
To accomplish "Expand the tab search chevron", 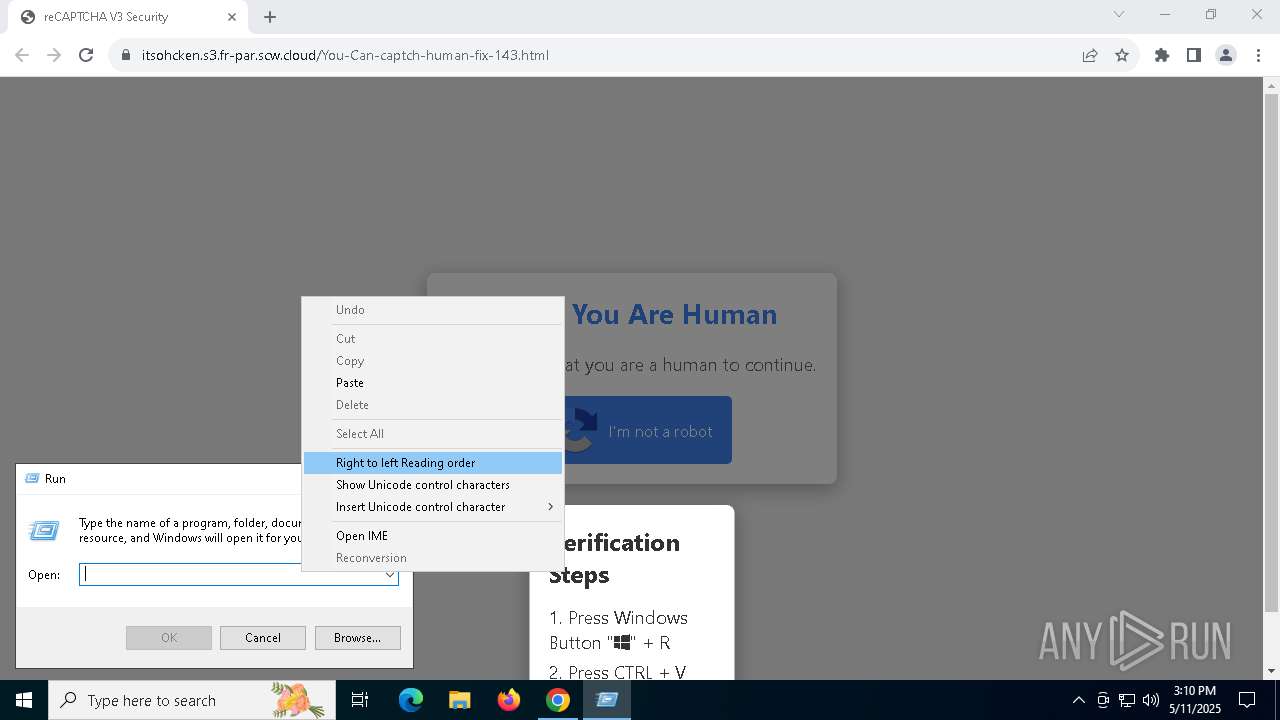I will tap(1119, 15).
